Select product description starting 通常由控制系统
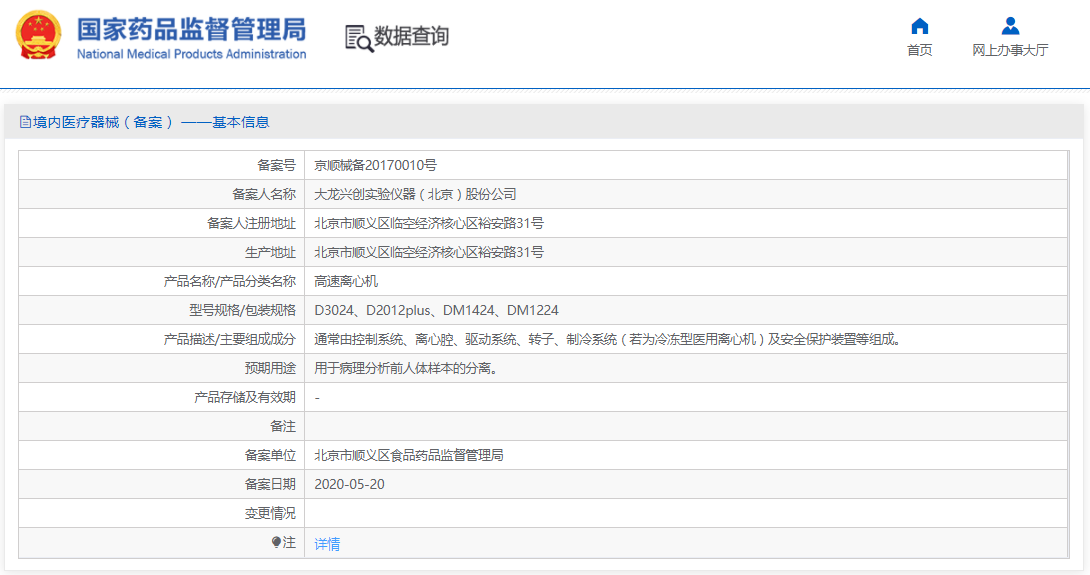This screenshot has height=575, width=1090. 609,339
